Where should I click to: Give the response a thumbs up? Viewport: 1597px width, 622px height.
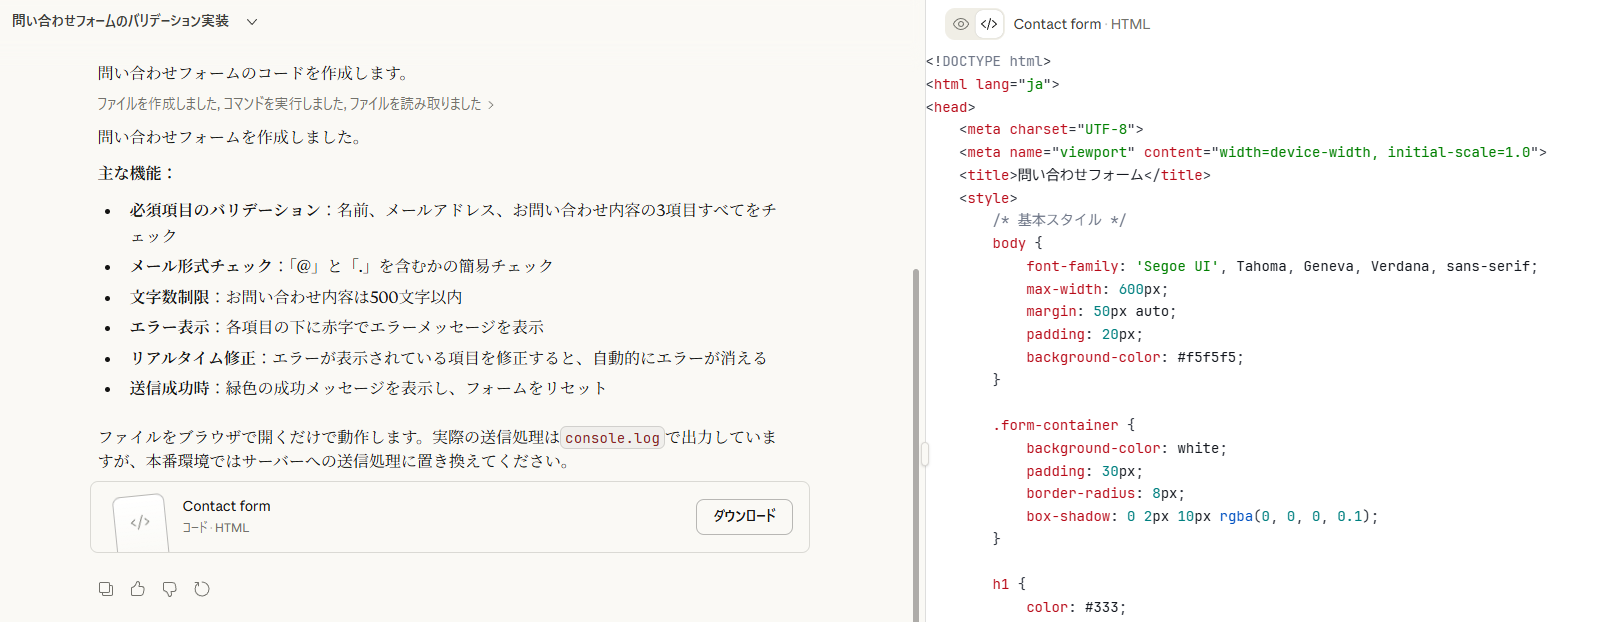pos(138,589)
